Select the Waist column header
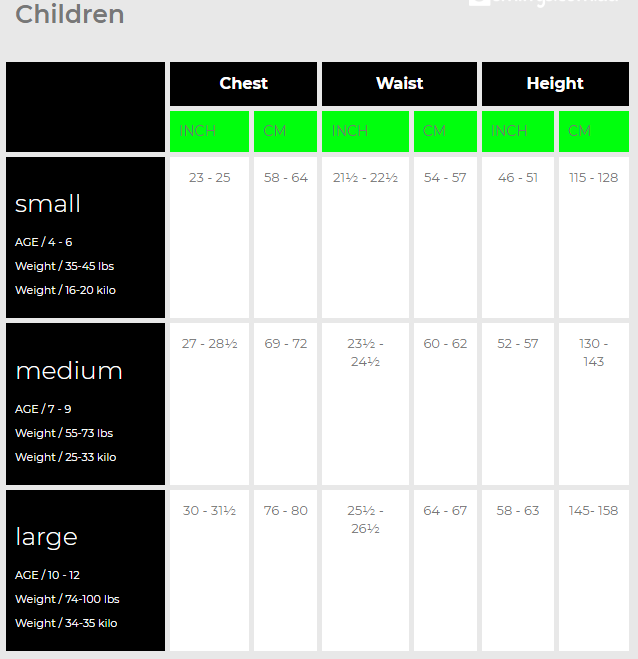Image resolution: width=638 pixels, height=659 pixels. click(399, 84)
